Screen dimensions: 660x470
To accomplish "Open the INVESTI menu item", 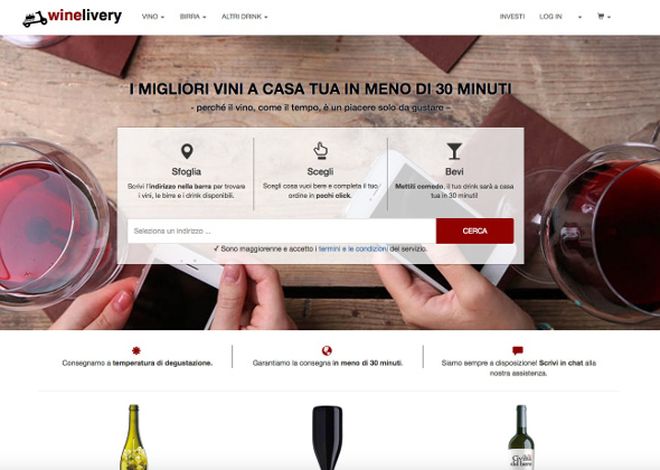I will pos(512,16).
